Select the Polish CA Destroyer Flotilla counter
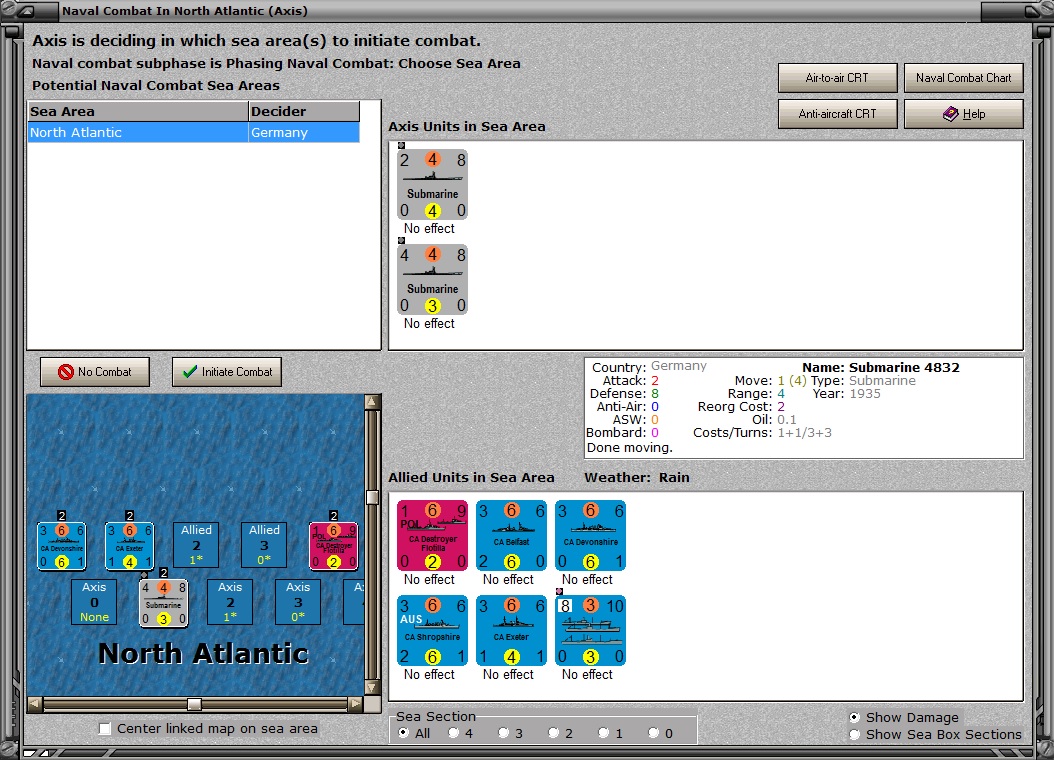 point(432,536)
